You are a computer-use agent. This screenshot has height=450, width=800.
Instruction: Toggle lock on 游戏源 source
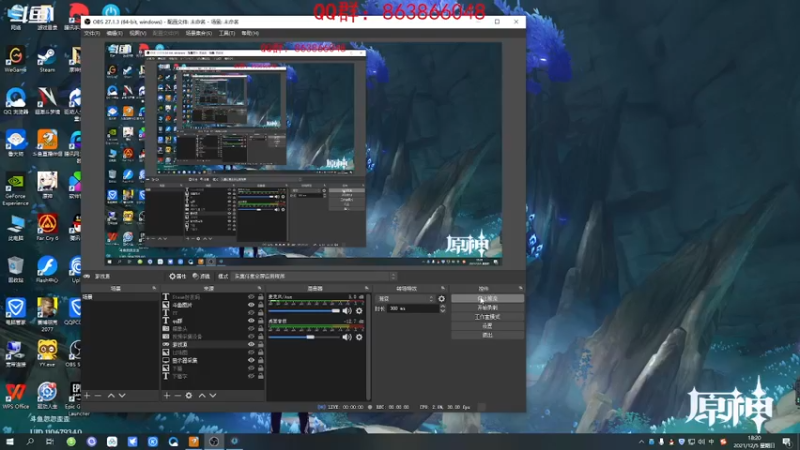(261, 344)
